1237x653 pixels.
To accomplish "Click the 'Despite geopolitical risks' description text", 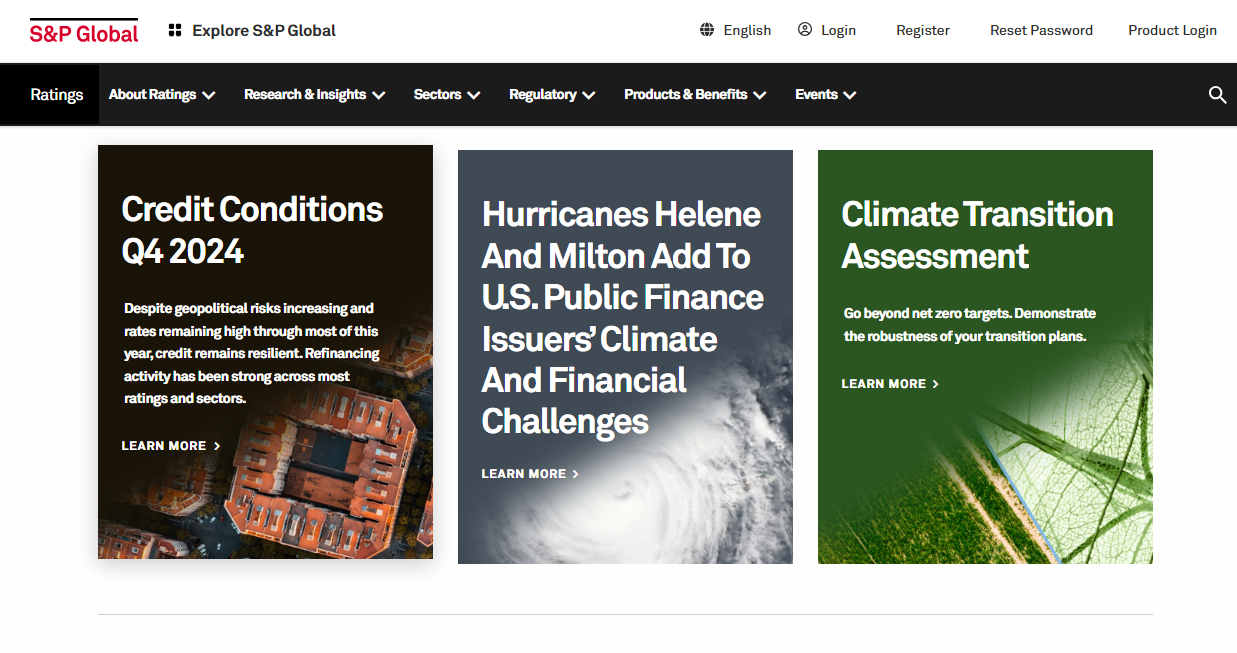I will pos(251,353).
